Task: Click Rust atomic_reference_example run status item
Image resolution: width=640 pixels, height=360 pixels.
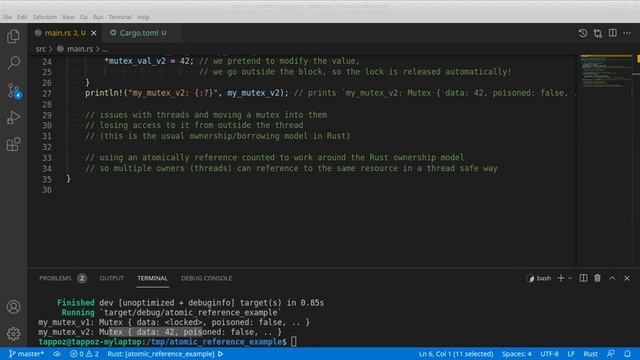Action: tap(165, 354)
